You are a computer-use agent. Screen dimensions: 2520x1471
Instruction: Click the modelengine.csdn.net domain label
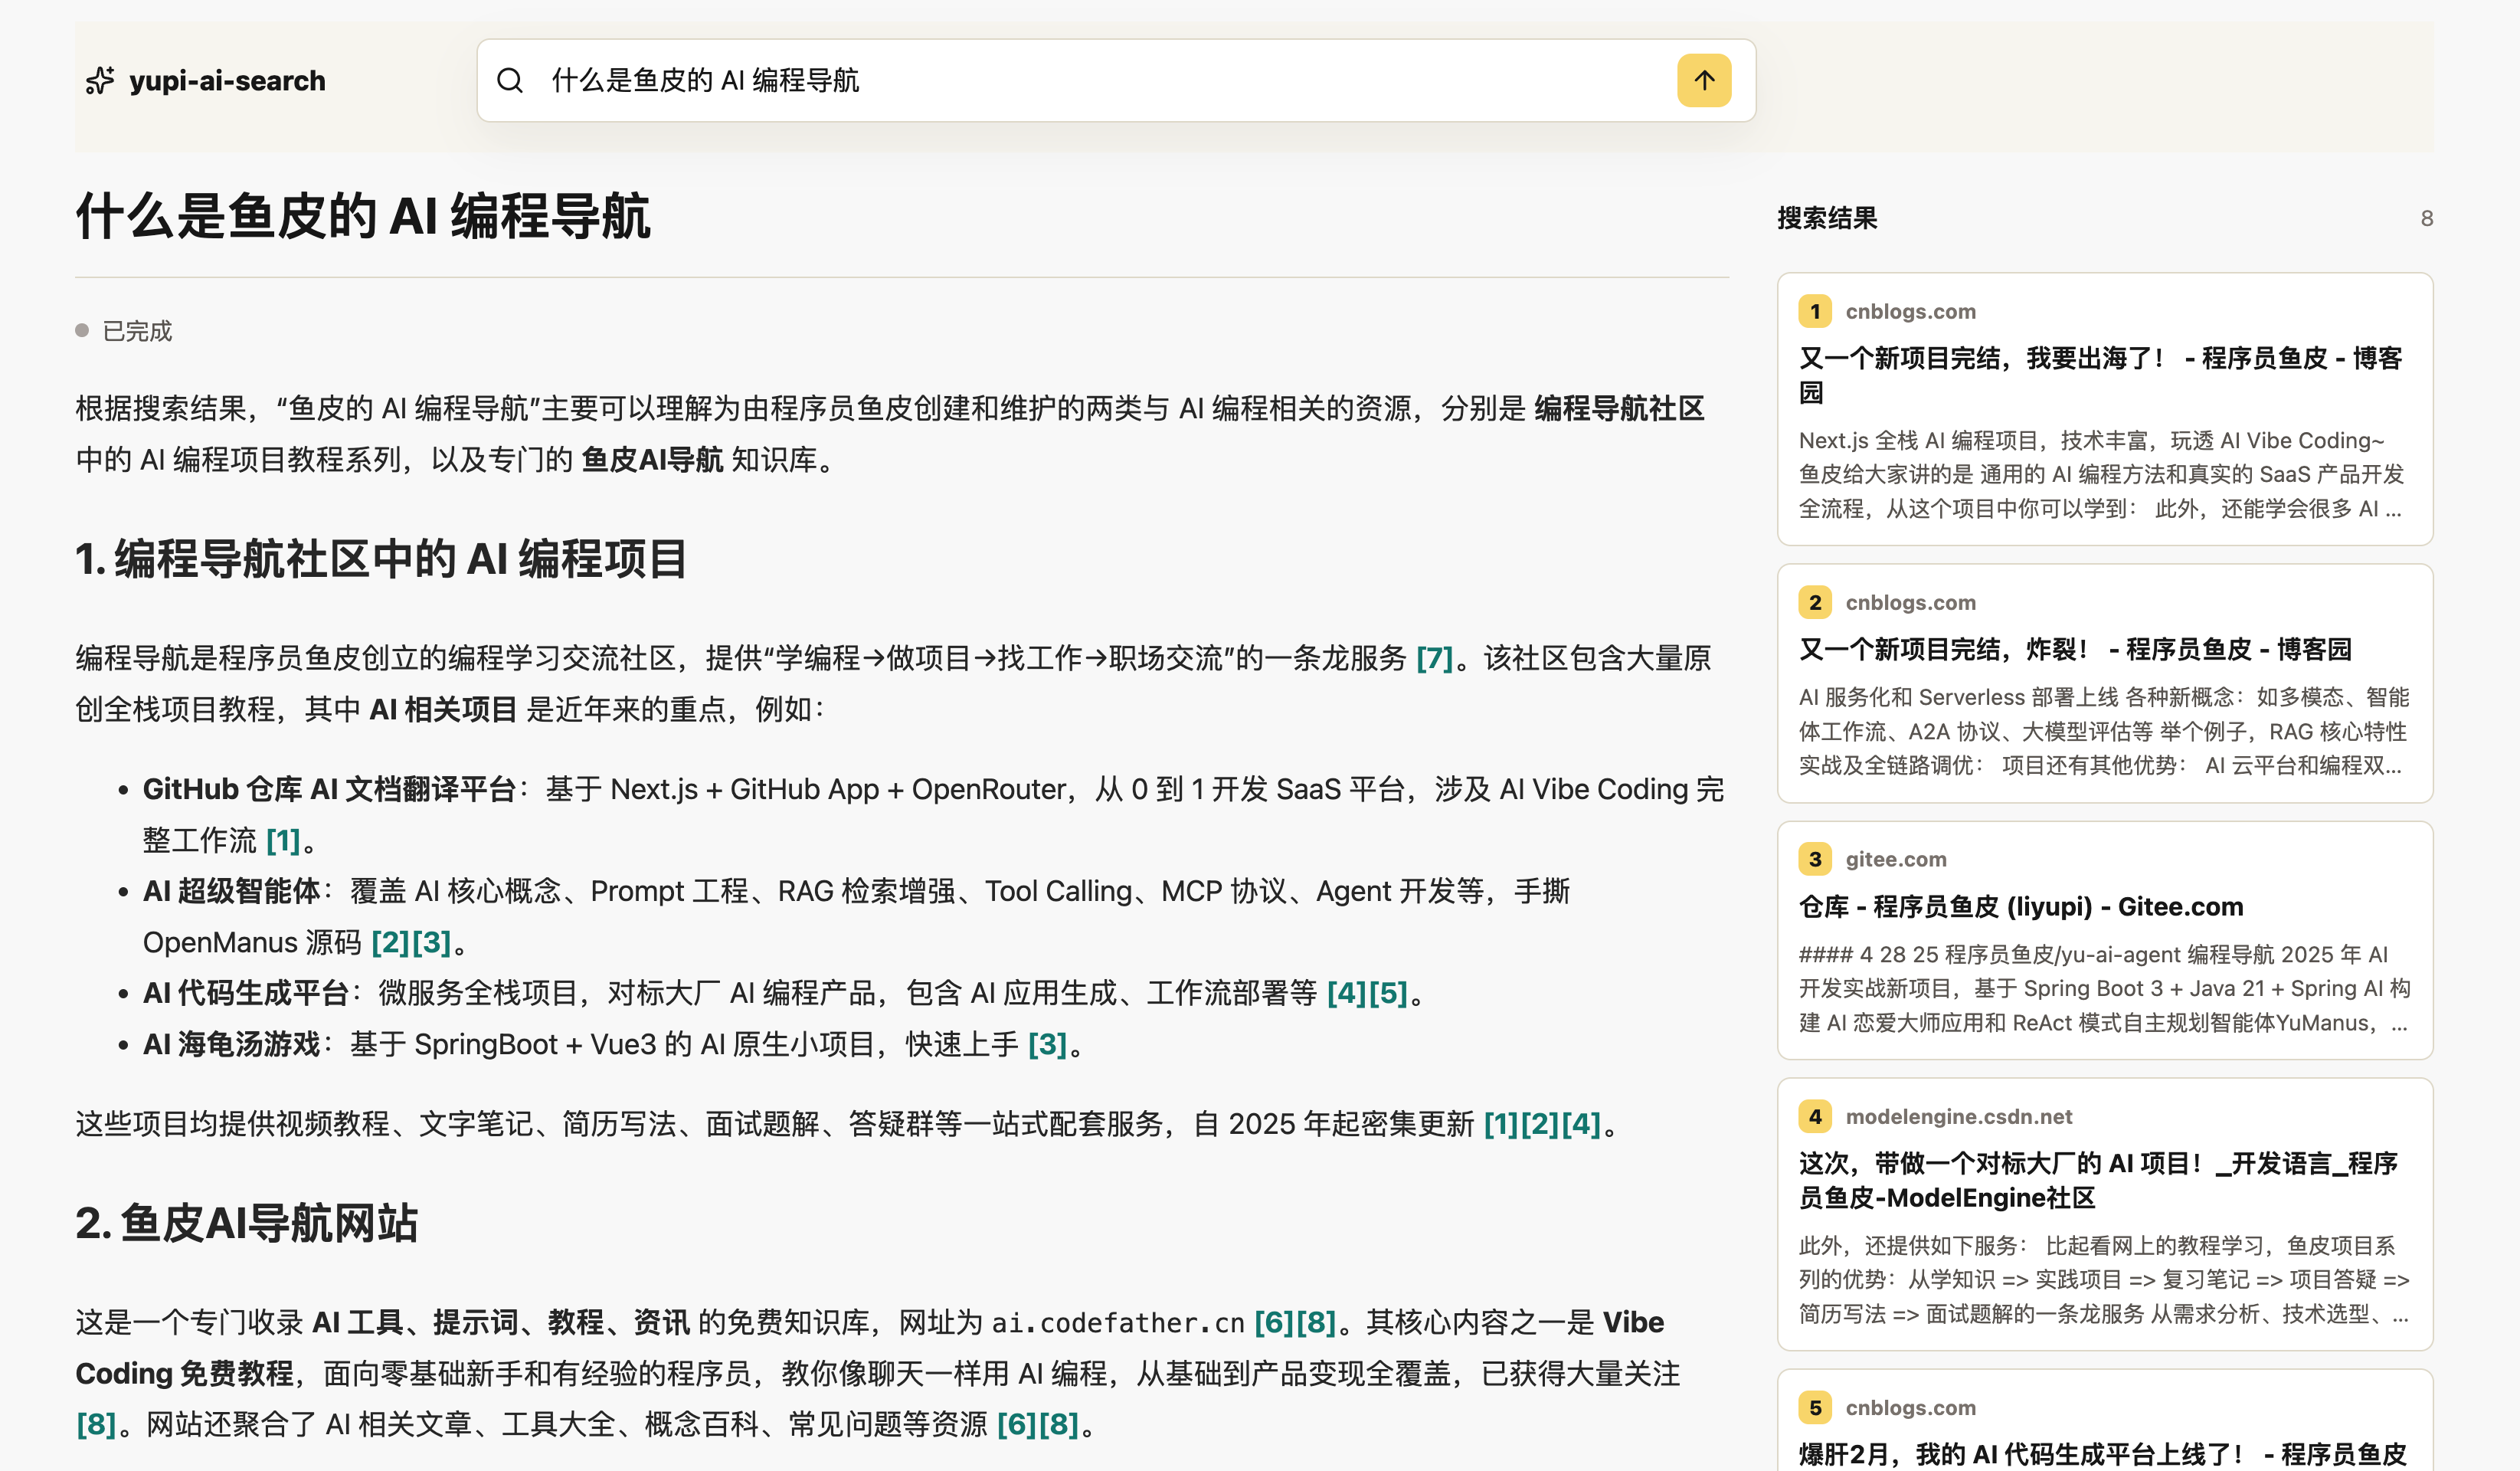tap(1958, 1116)
